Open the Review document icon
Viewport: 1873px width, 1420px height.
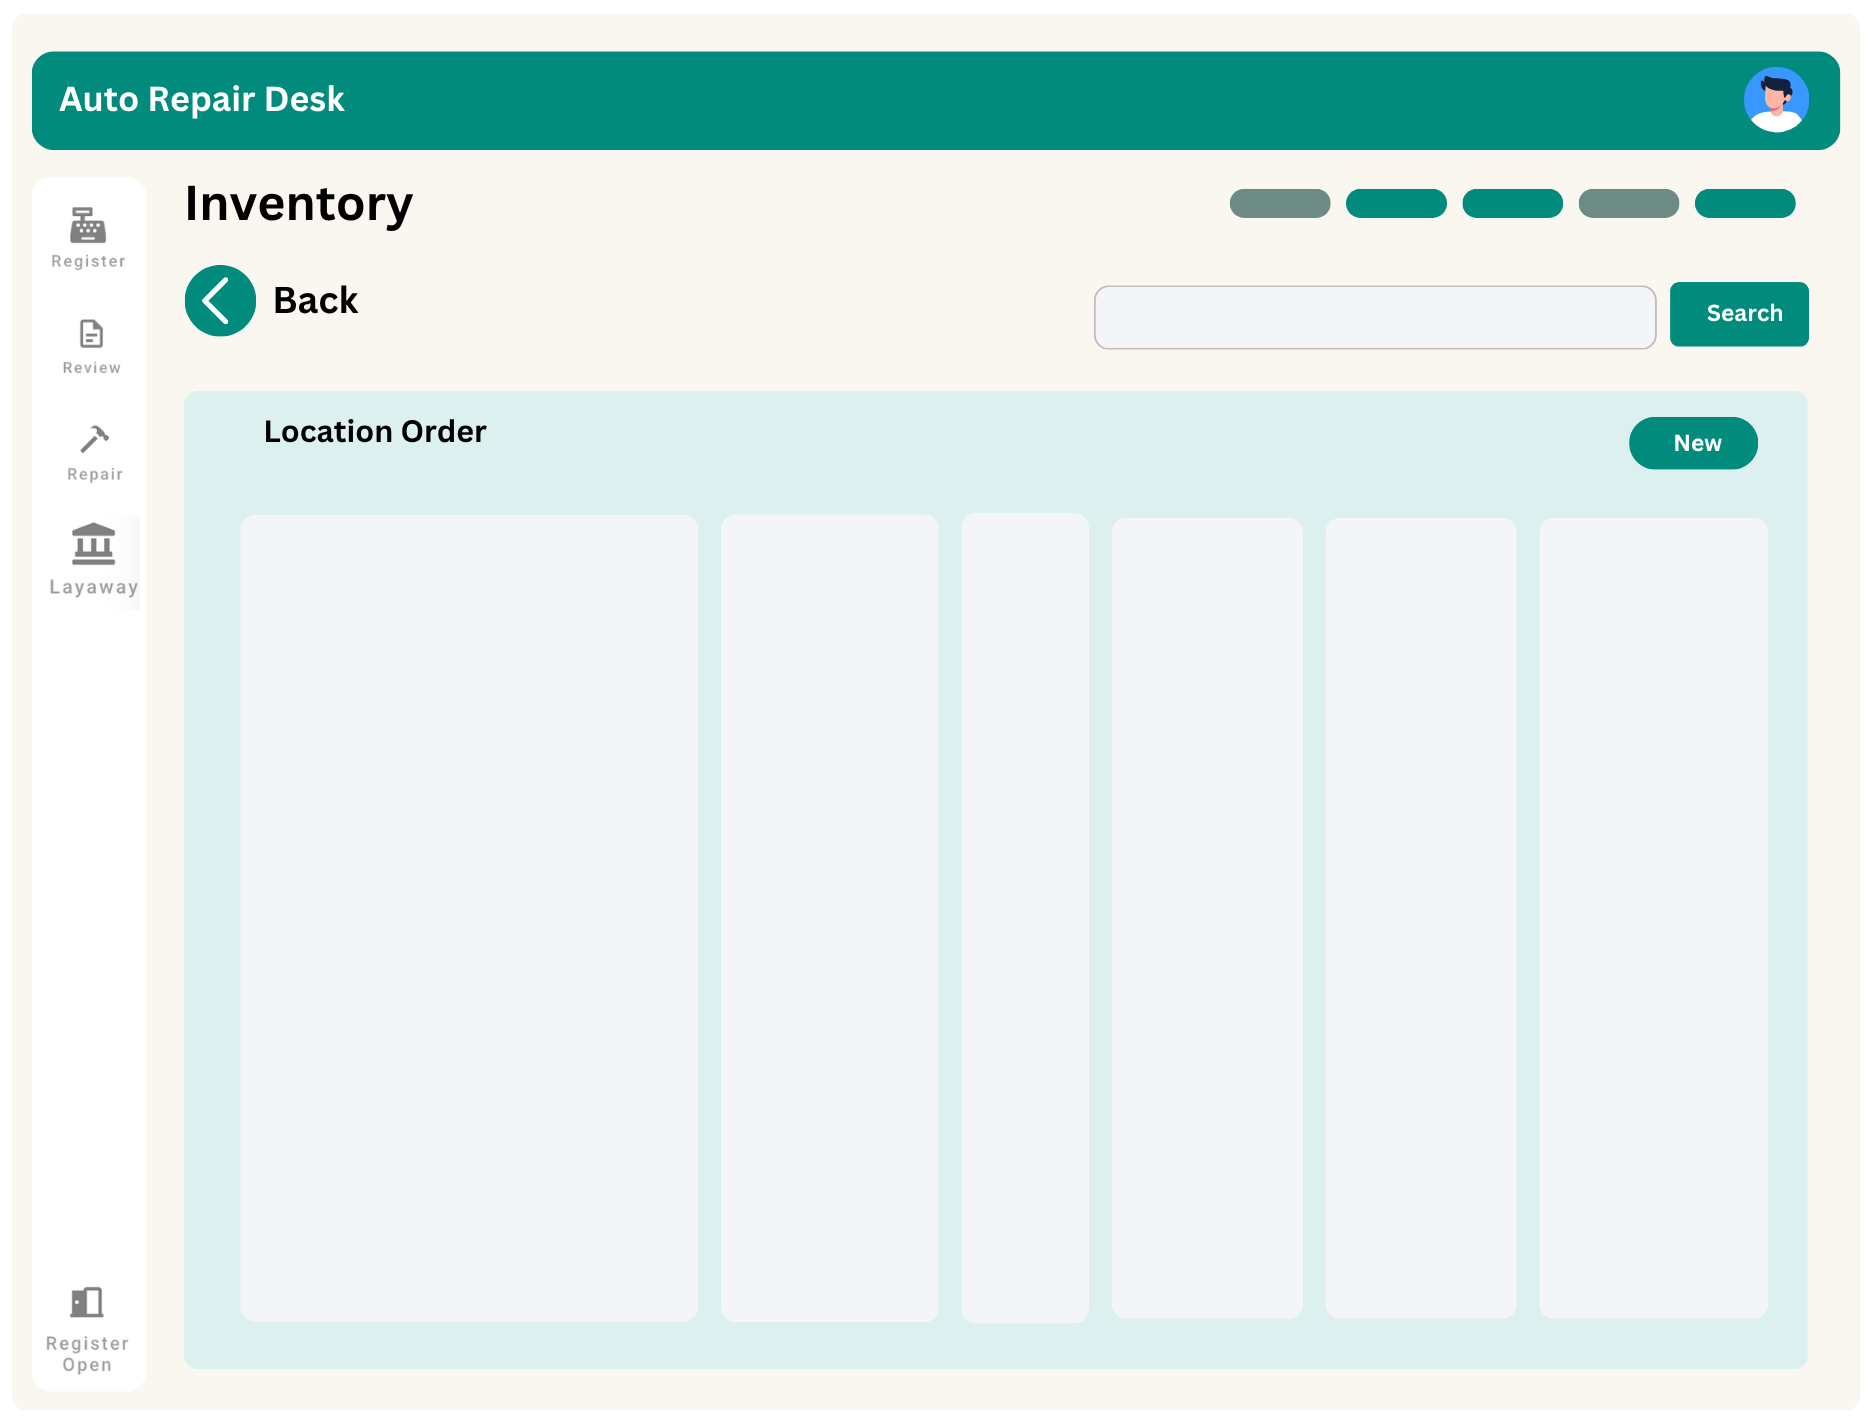tap(91, 334)
